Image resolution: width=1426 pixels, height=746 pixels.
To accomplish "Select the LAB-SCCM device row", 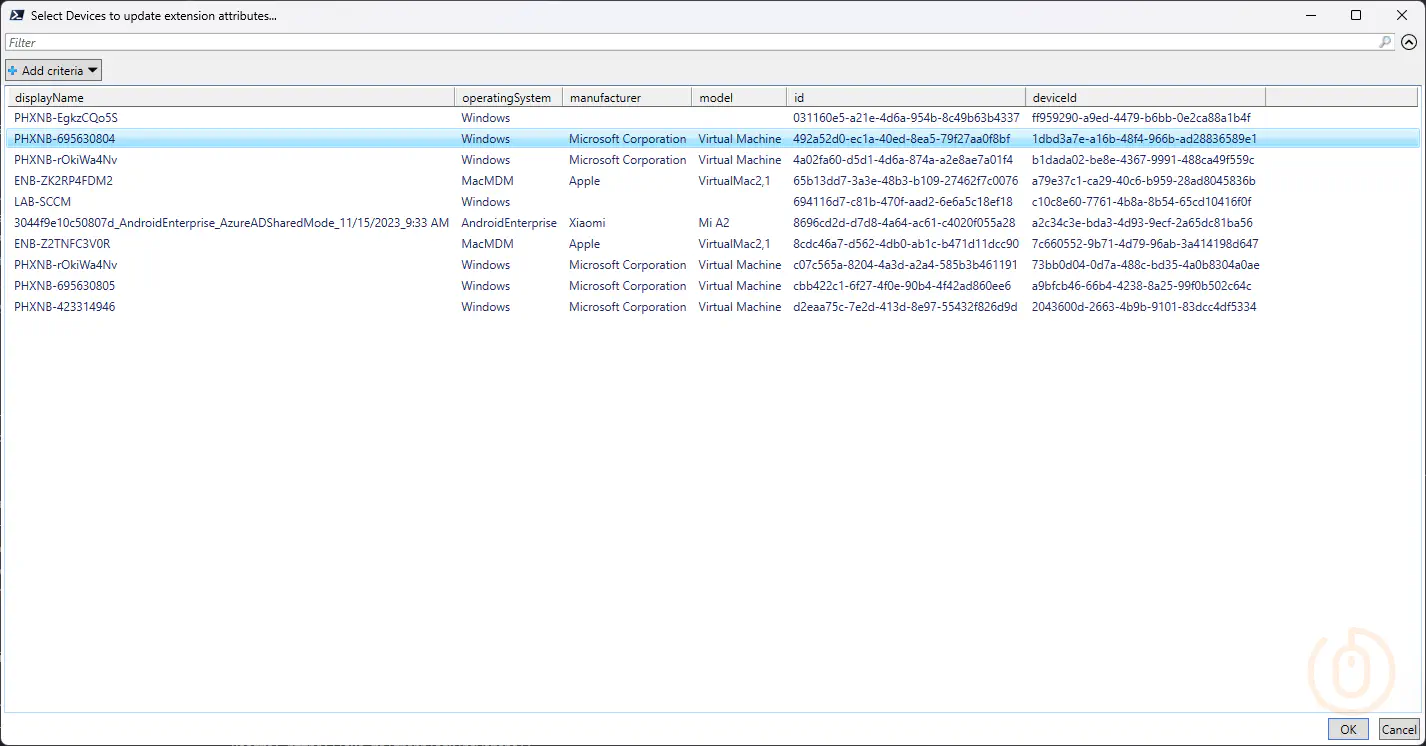I will click(43, 202).
